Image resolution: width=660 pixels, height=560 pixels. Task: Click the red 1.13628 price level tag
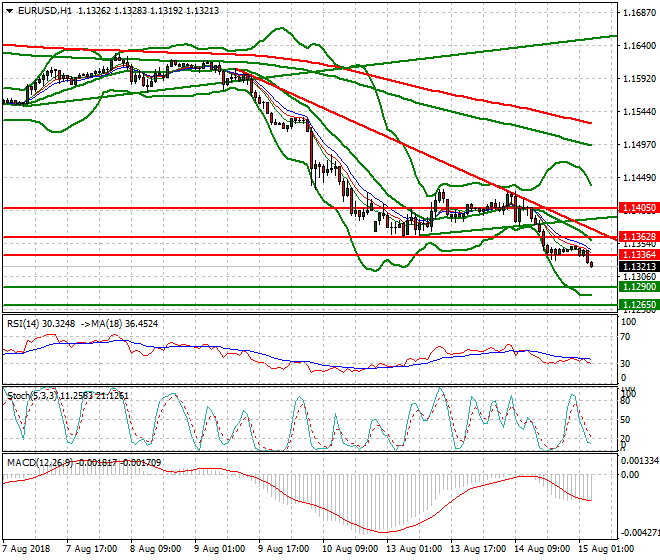(x=637, y=237)
